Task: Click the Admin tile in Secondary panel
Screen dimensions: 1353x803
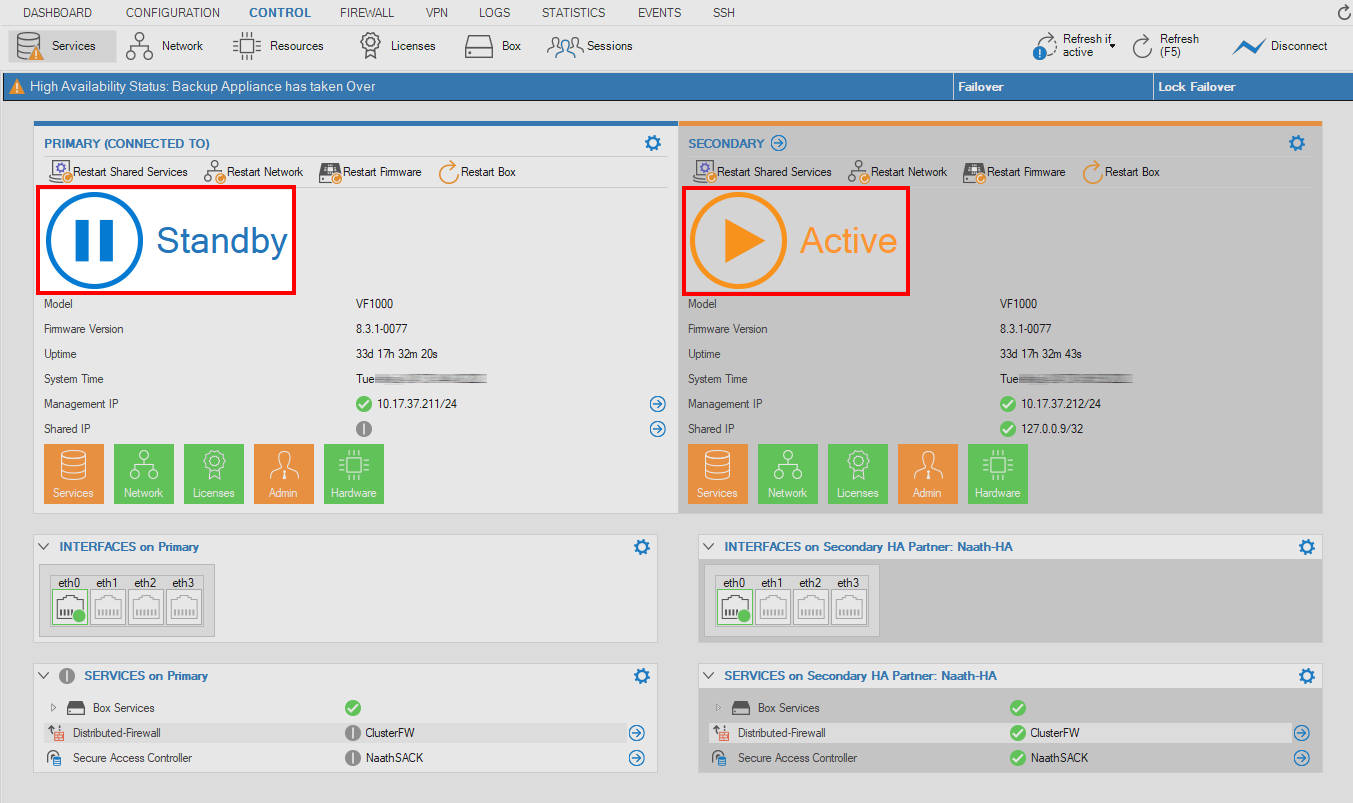Action: coord(927,473)
